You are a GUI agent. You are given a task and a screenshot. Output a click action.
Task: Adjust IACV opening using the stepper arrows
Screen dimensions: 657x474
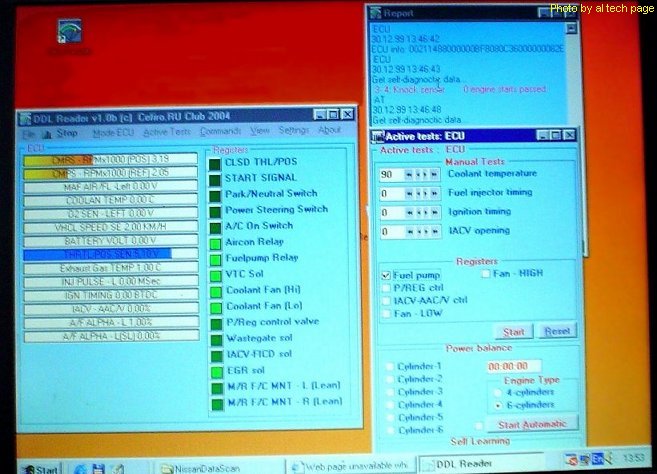[x=425, y=231]
